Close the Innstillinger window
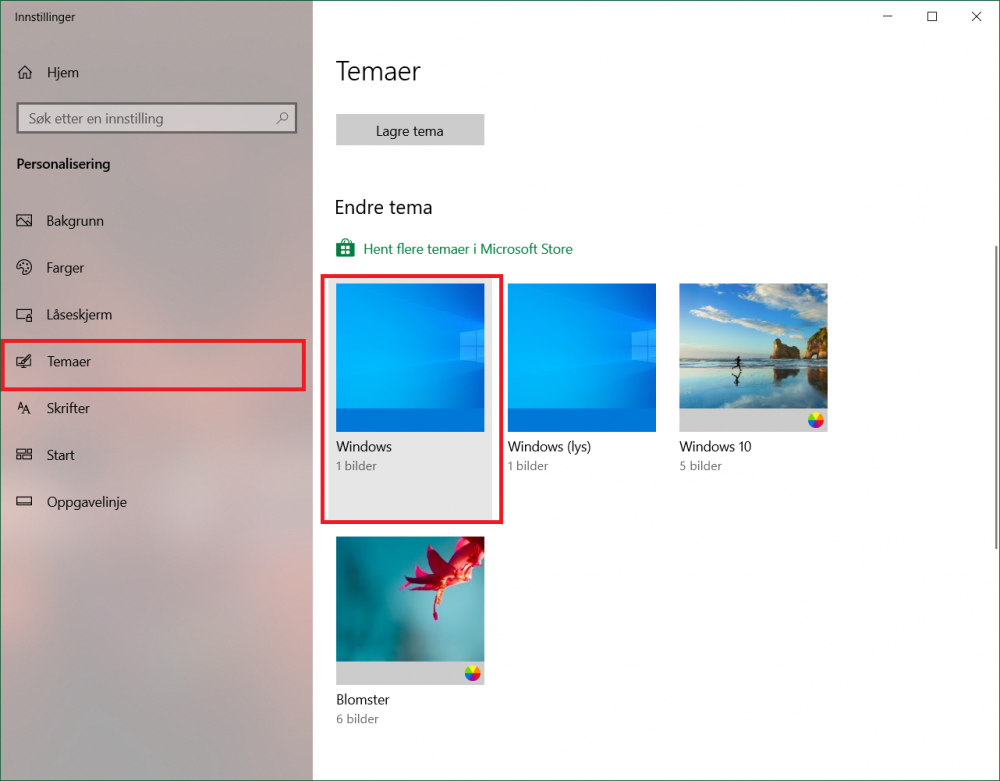The image size is (1000, 781). pyautogui.click(x=976, y=17)
